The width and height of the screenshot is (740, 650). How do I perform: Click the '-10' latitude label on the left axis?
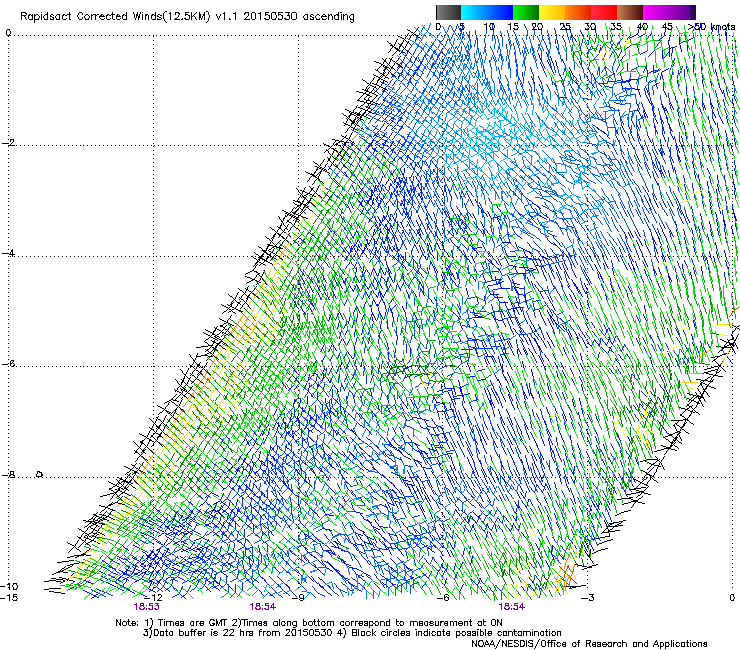(9, 586)
